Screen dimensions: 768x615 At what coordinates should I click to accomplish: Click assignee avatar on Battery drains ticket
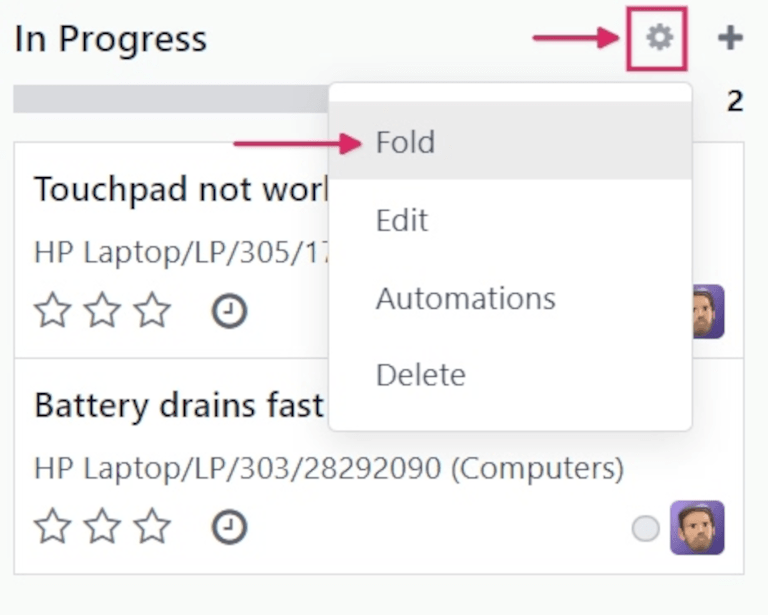697,527
